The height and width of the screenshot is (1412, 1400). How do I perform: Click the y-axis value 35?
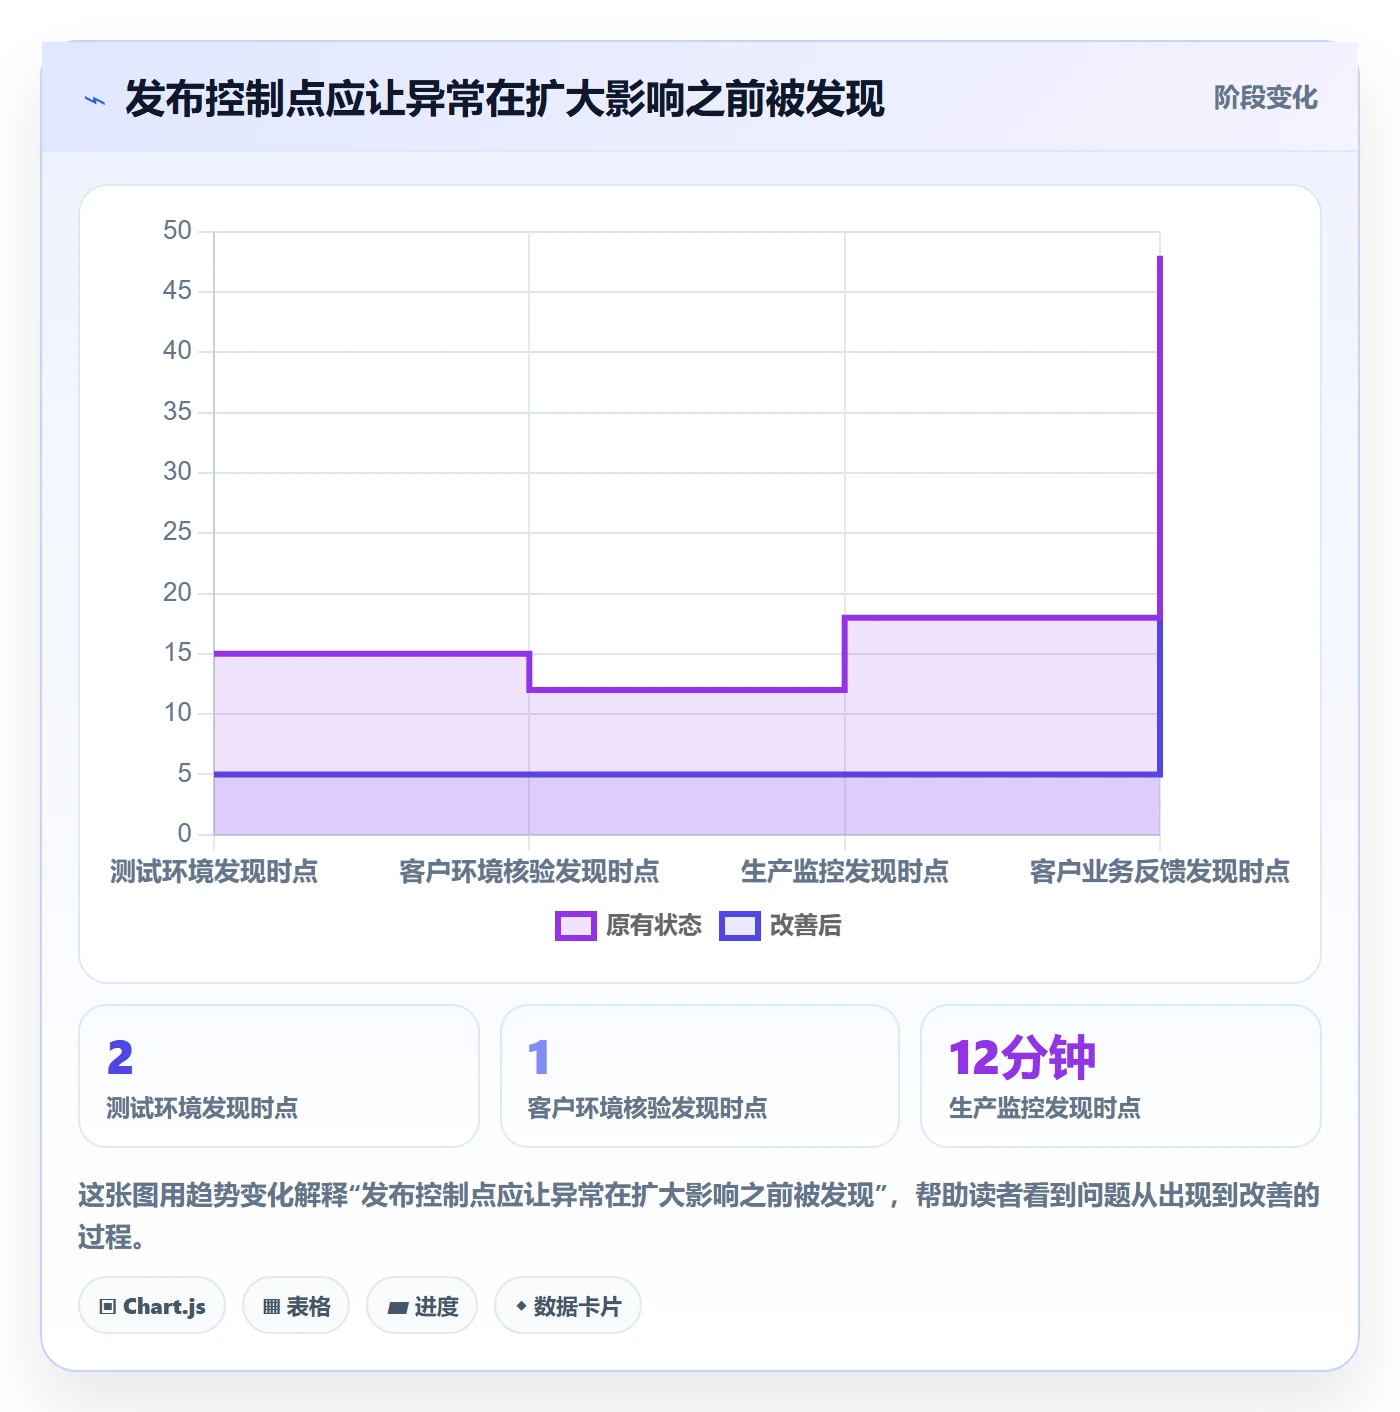[x=177, y=411]
